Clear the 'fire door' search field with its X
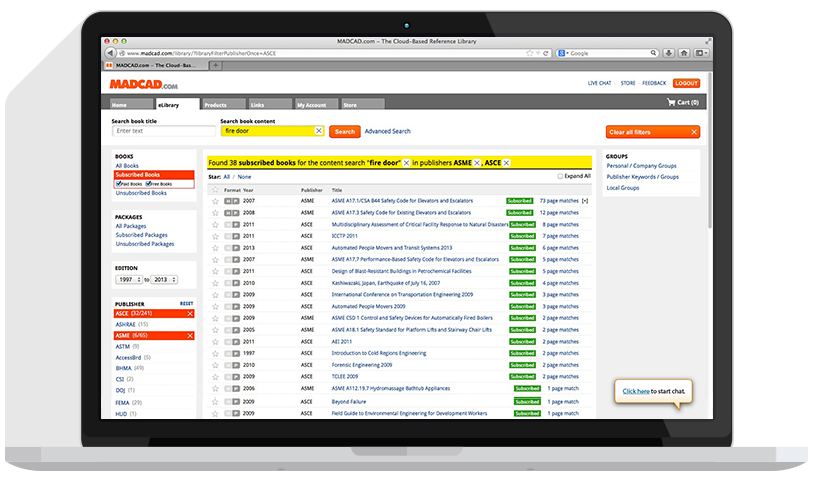The width and height of the screenshot is (813, 486). click(x=319, y=131)
